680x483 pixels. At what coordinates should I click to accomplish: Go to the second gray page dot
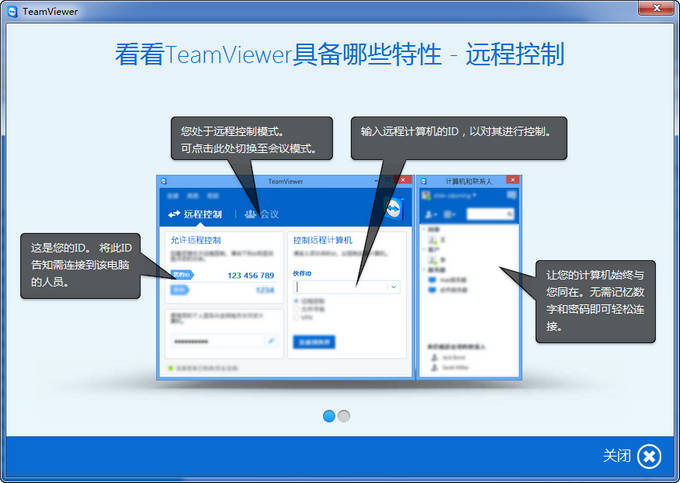click(344, 416)
